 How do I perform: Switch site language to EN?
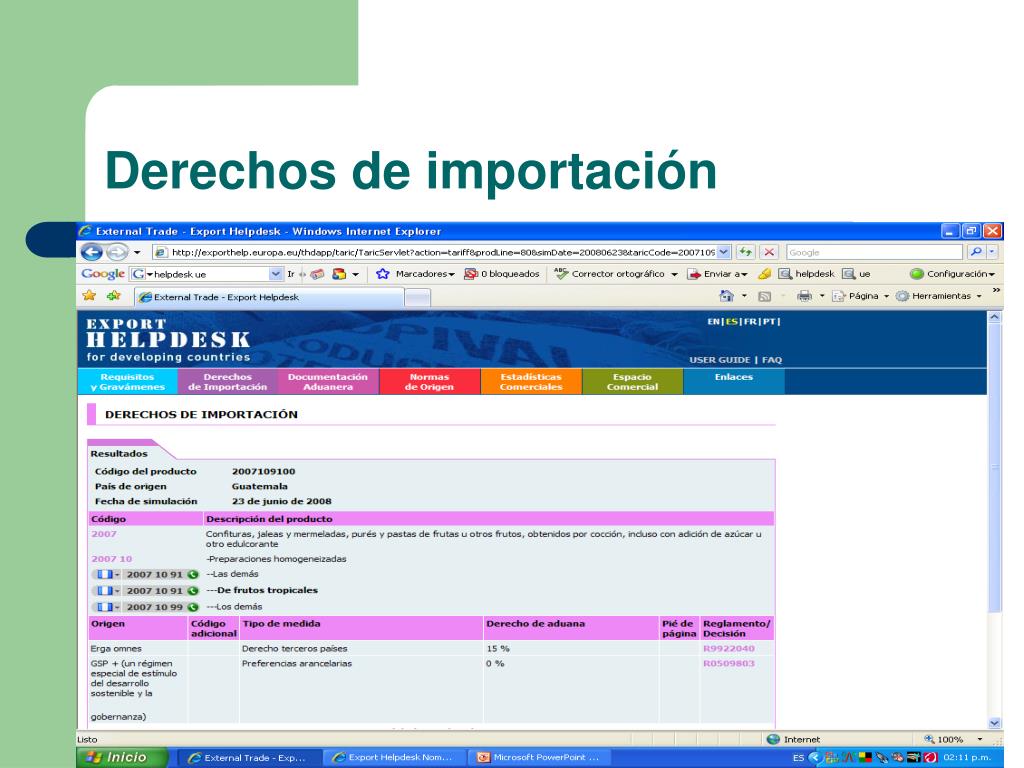[x=713, y=321]
